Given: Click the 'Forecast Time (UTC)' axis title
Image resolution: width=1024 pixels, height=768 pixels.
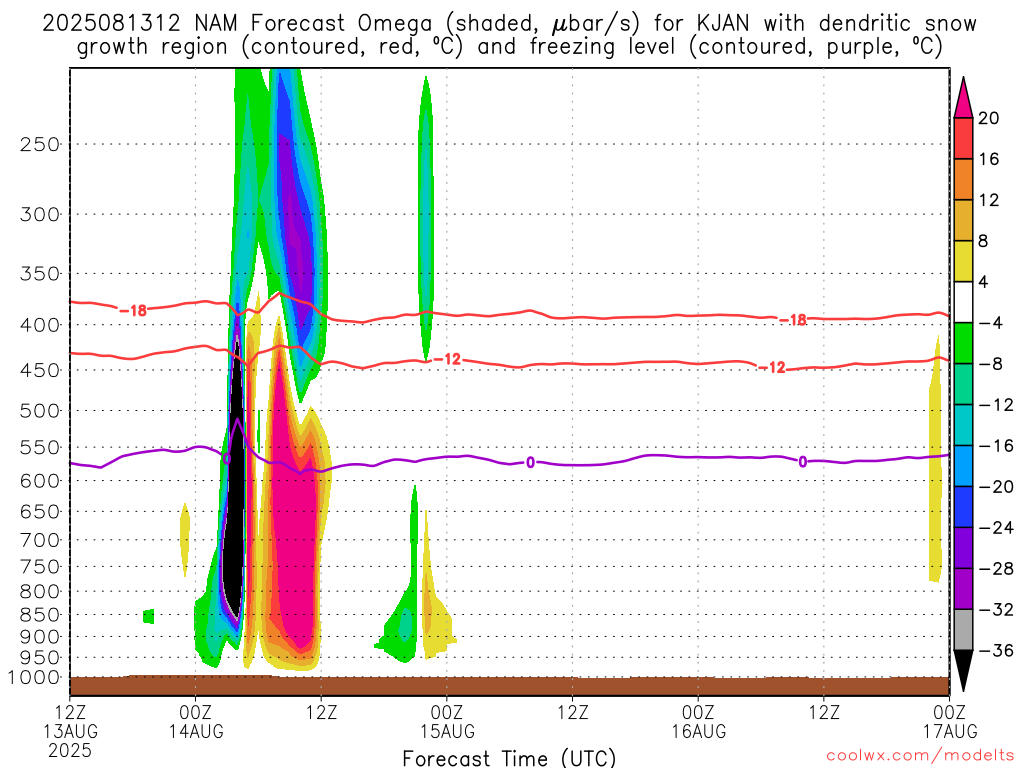Looking at the screenshot, I should (509, 758).
